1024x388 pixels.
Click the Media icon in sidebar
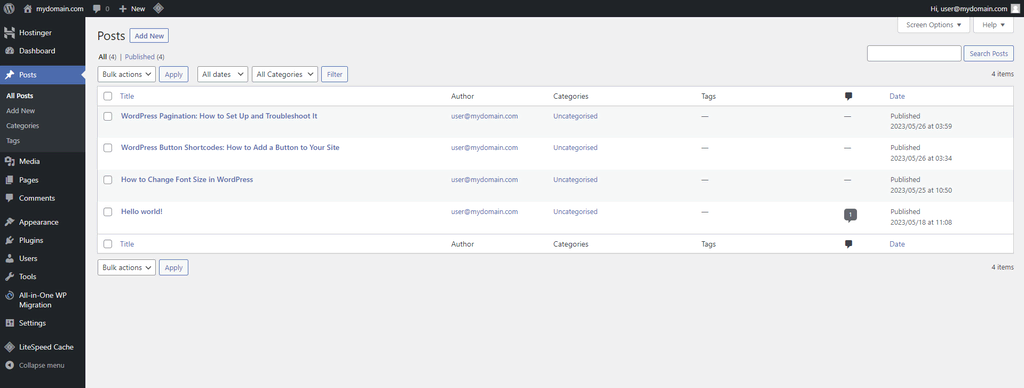(9, 161)
